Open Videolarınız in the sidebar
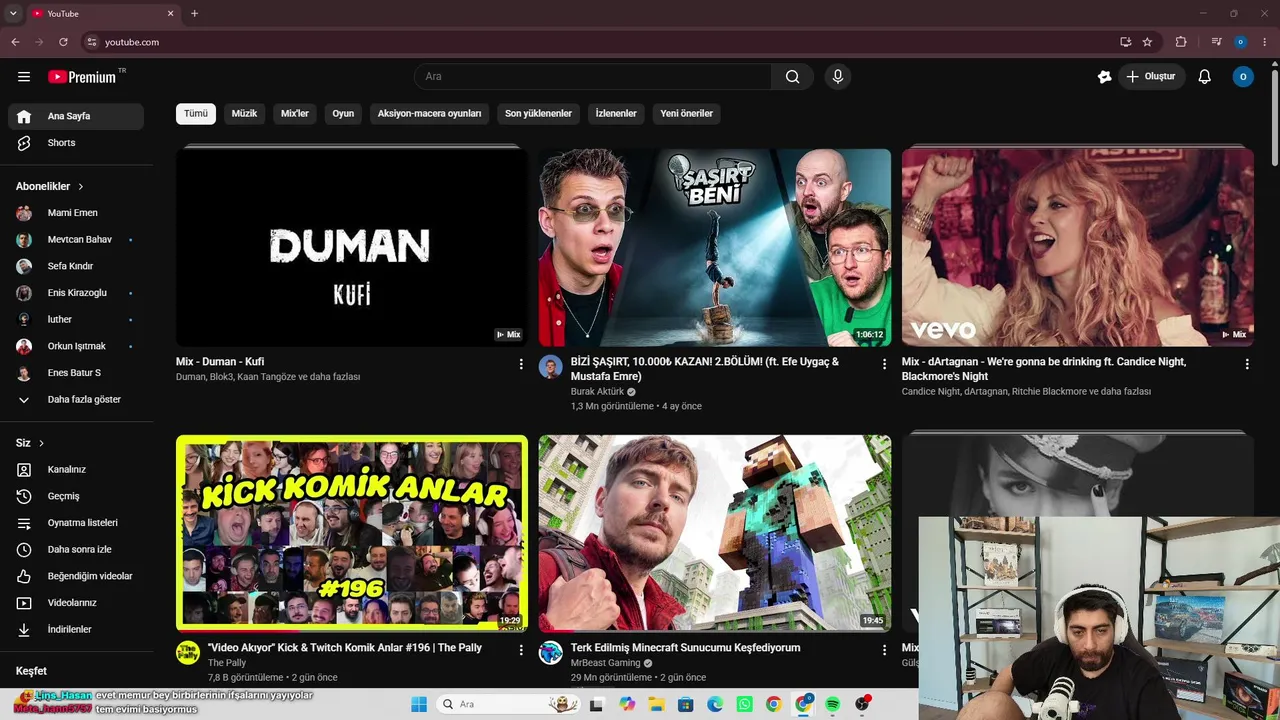The image size is (1280, 720). (x=76, y=603)
